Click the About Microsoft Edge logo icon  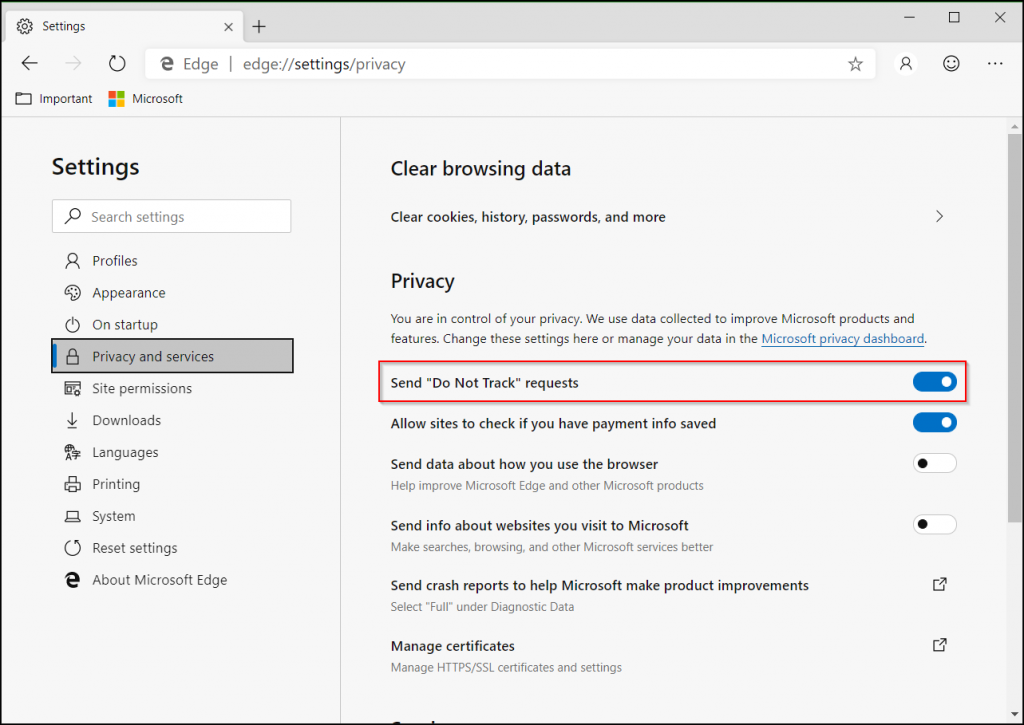click(73, 579)
